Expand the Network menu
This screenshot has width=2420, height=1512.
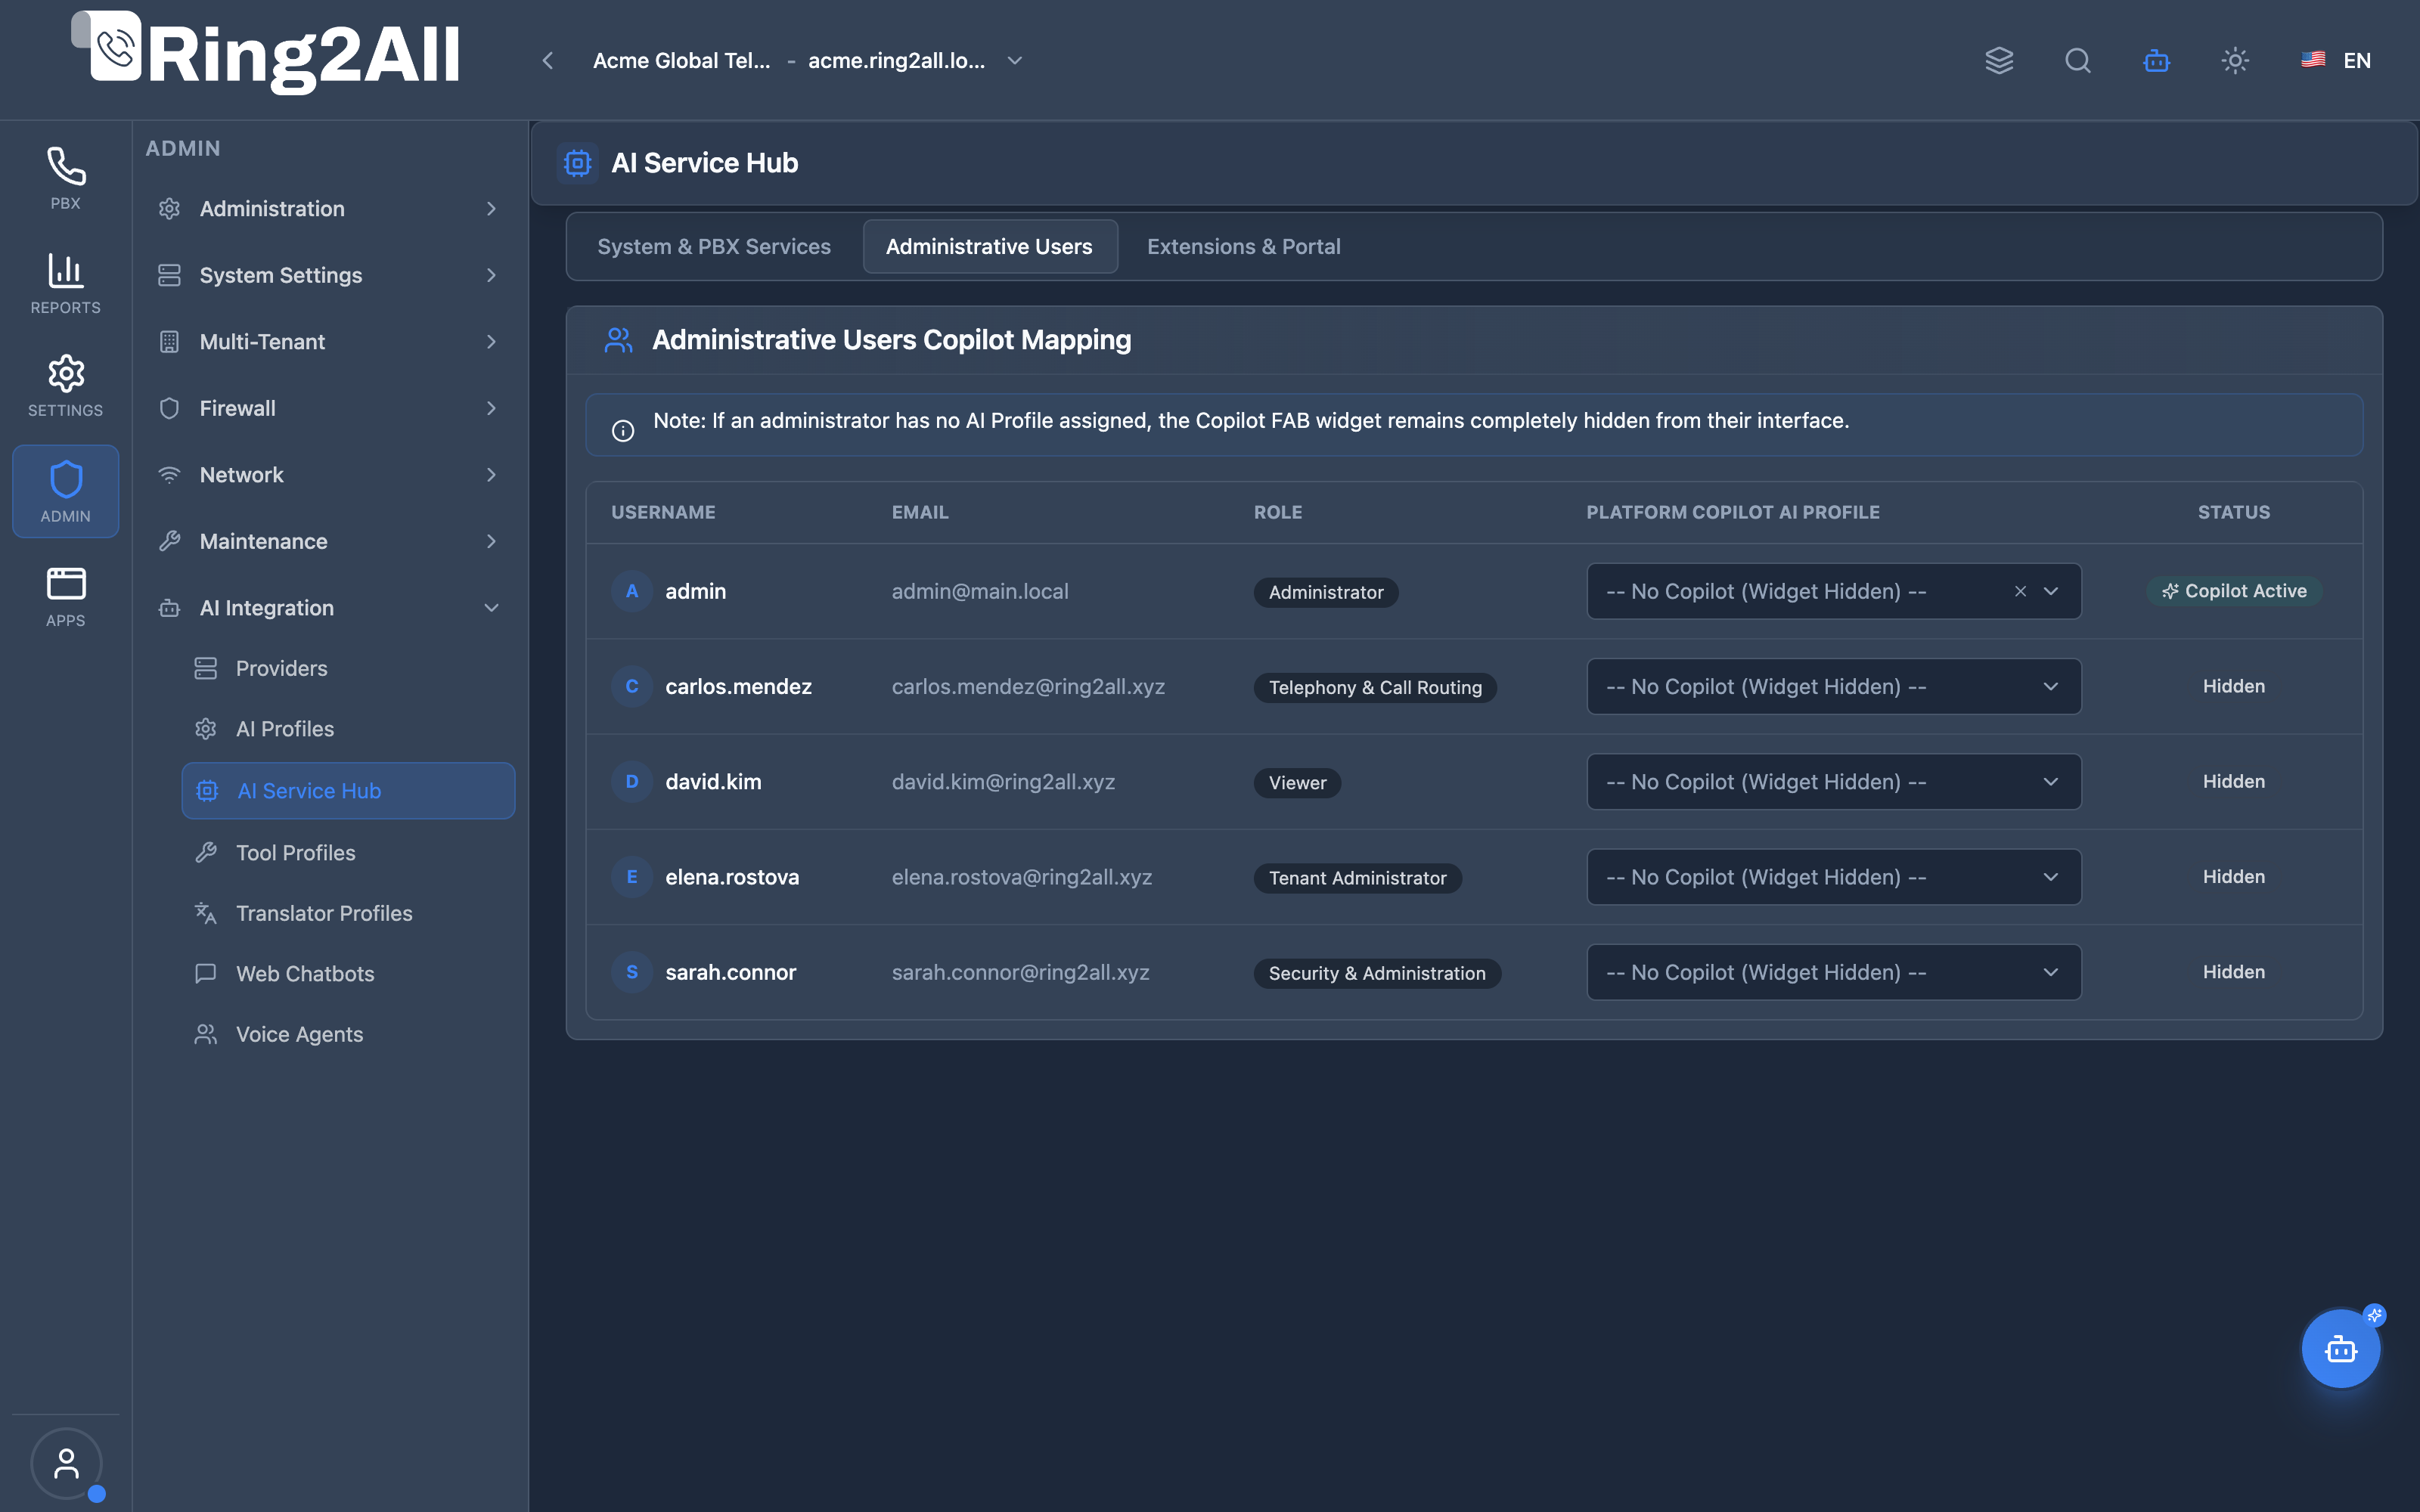click(328, 474)
